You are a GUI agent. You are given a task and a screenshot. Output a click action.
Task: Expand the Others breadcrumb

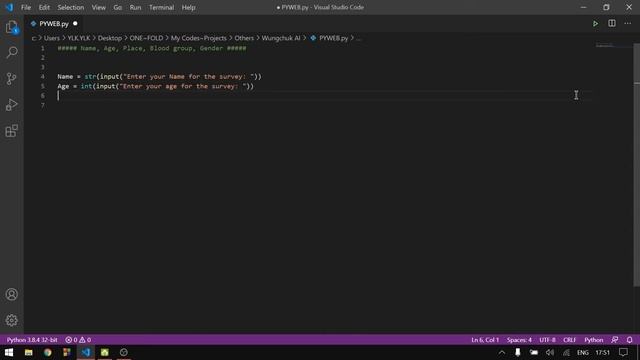click(x=244, y=38)
